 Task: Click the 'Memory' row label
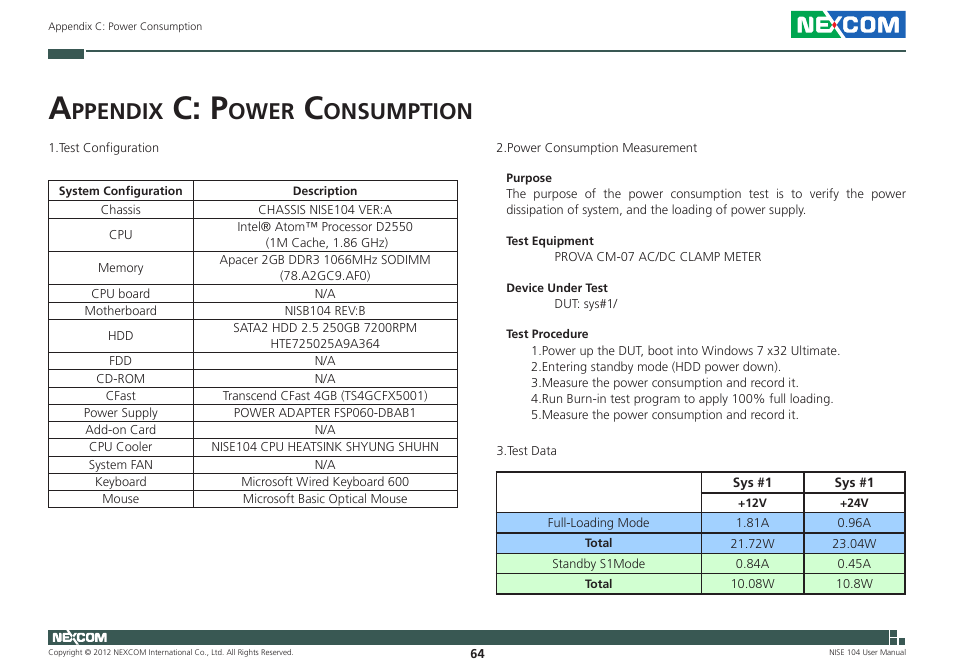pos(120,268)
